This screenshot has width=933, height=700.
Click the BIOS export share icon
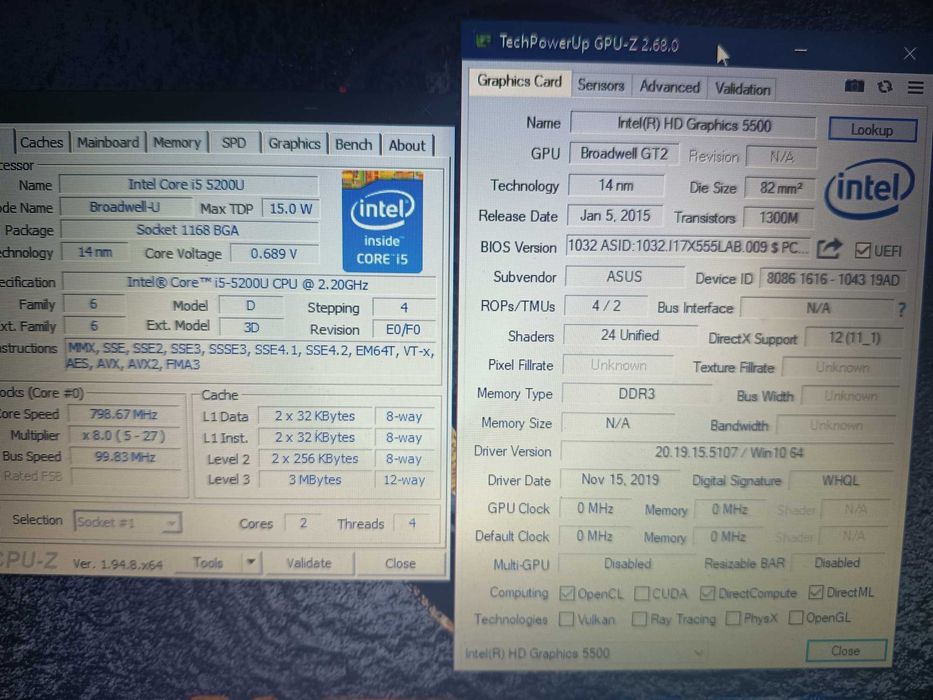[829, 248]
